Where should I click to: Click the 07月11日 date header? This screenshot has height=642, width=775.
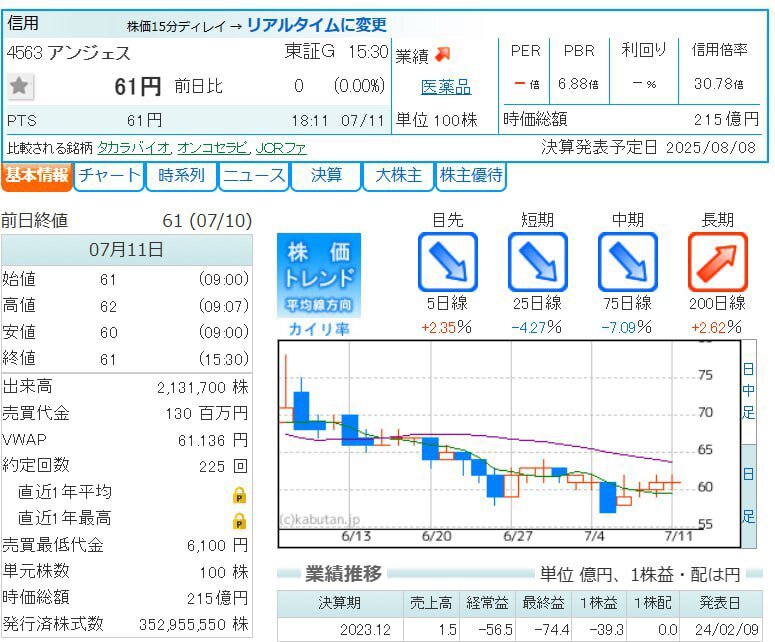click(126, 250)
